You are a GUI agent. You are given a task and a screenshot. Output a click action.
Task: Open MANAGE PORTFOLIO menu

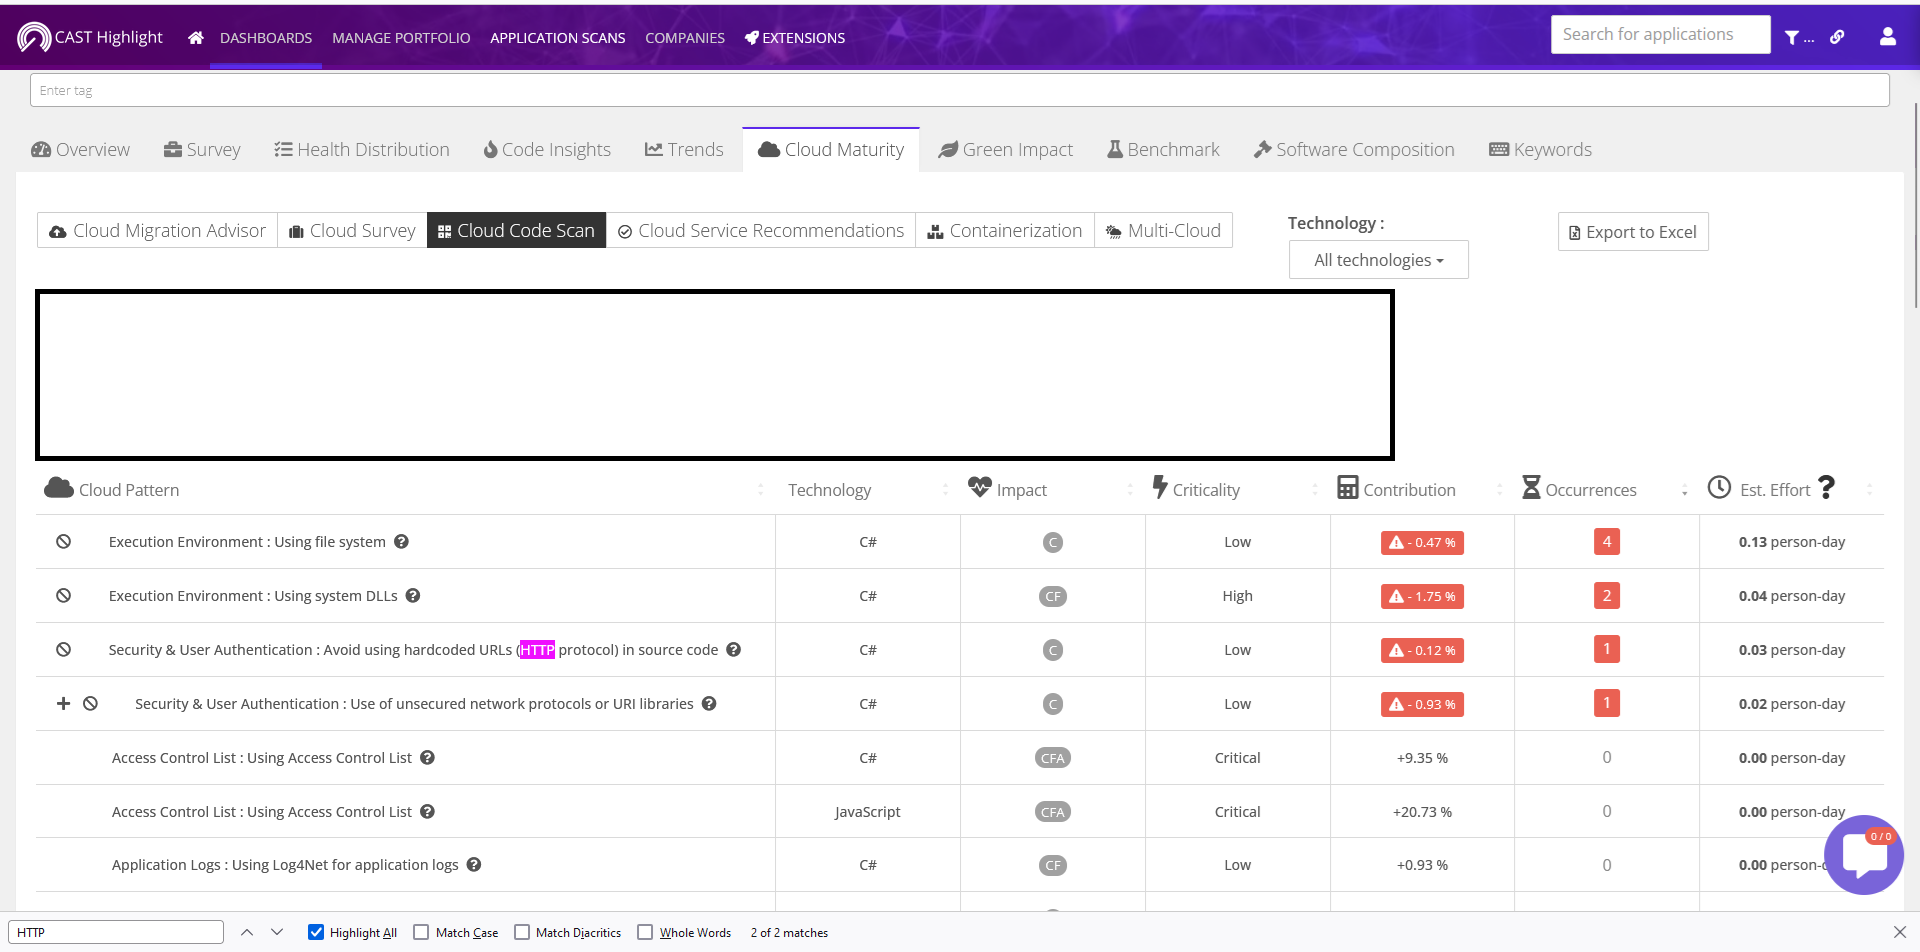click(401, 38)
